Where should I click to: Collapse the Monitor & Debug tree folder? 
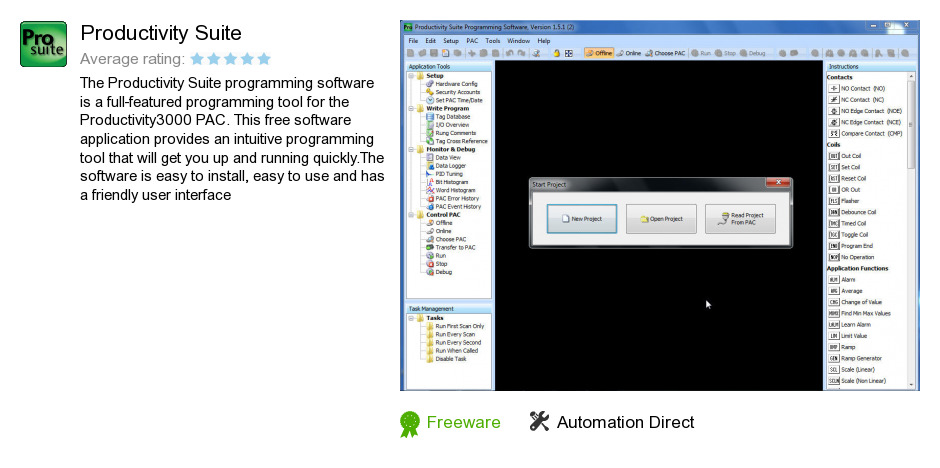pyautogui.click(x=411, y=149)
